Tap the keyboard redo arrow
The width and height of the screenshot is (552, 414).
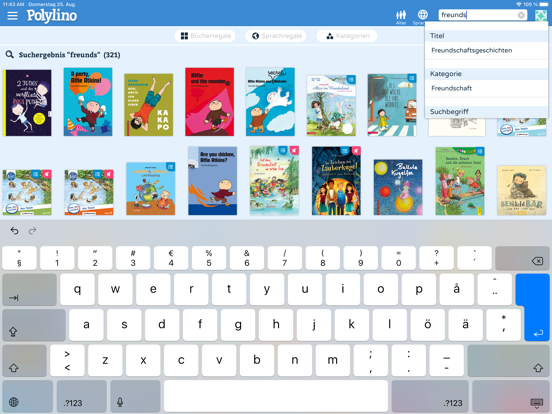(x=32, y=231)
